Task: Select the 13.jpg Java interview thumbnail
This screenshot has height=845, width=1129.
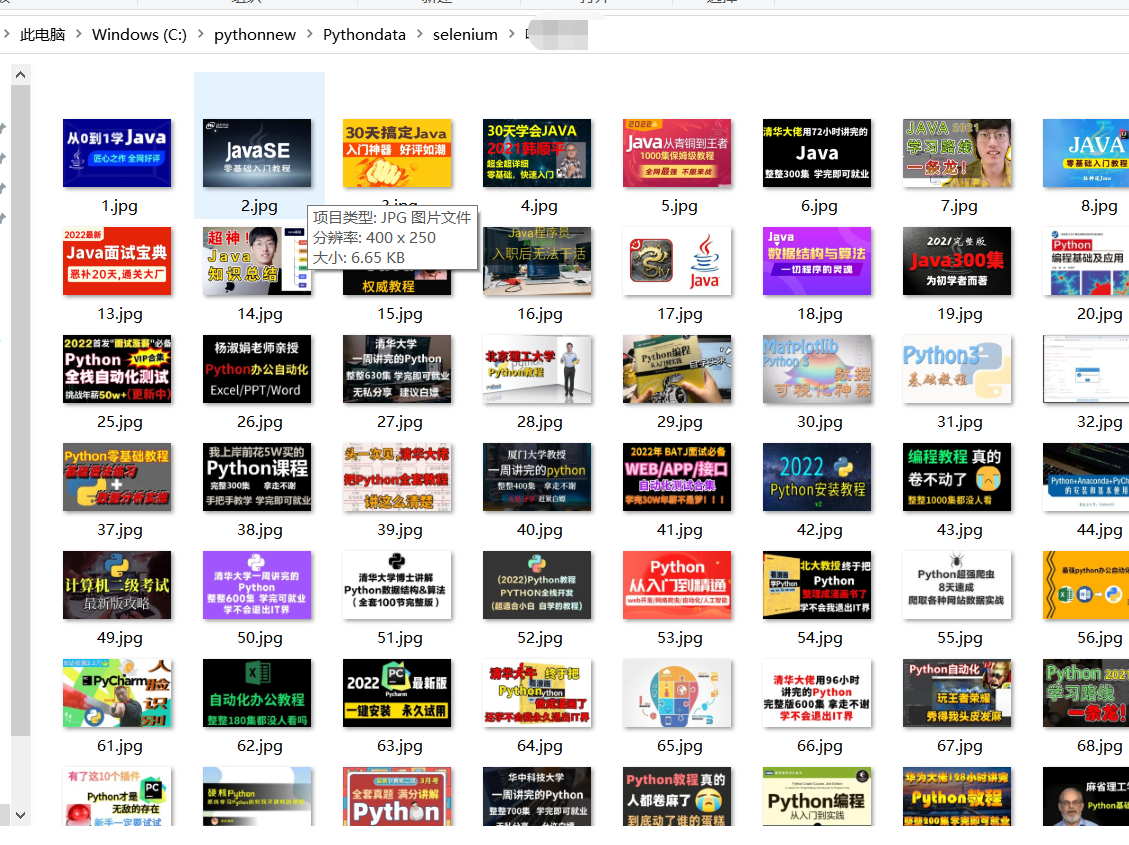Action: pyautogui.click(x=117, y=261)
